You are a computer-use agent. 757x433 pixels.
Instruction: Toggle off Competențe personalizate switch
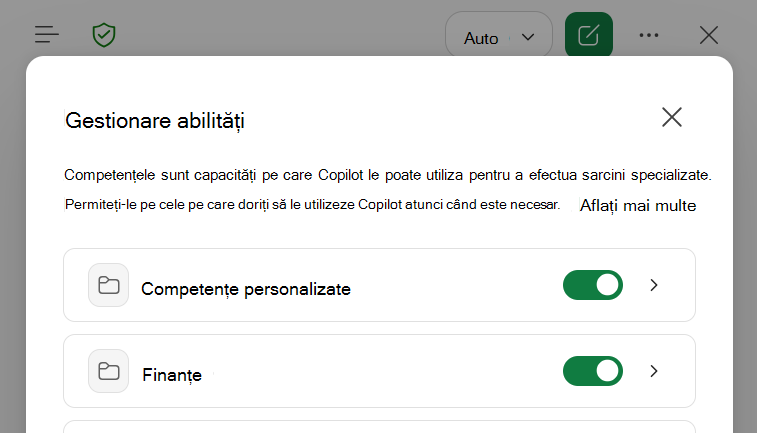pyautogui.click(x=593, y=285)
